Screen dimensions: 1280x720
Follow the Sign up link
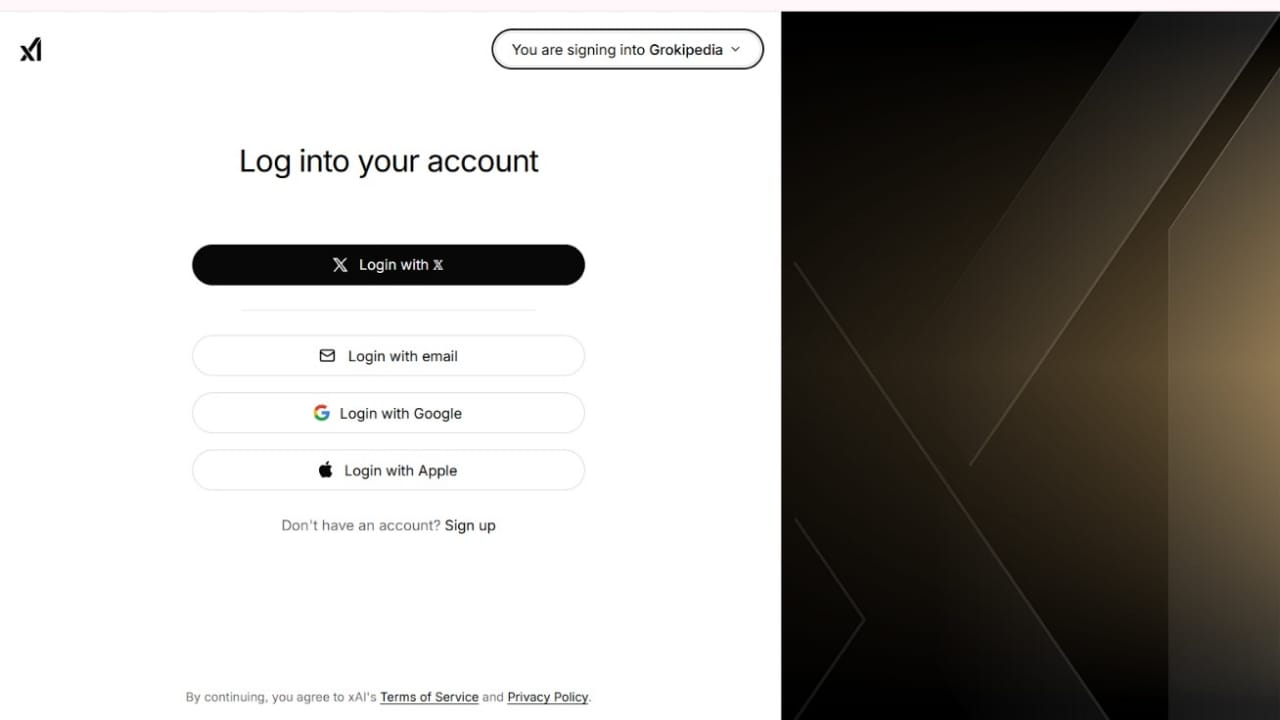tap(470, 526)
